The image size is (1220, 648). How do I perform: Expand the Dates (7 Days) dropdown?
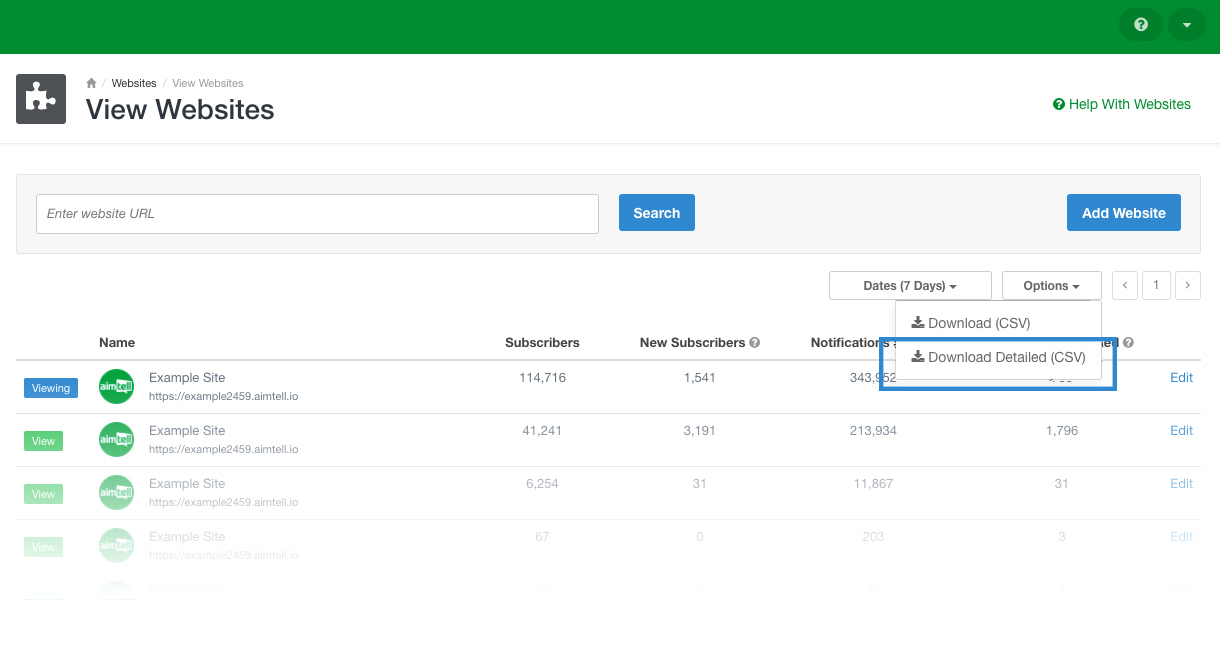point(909,286)
